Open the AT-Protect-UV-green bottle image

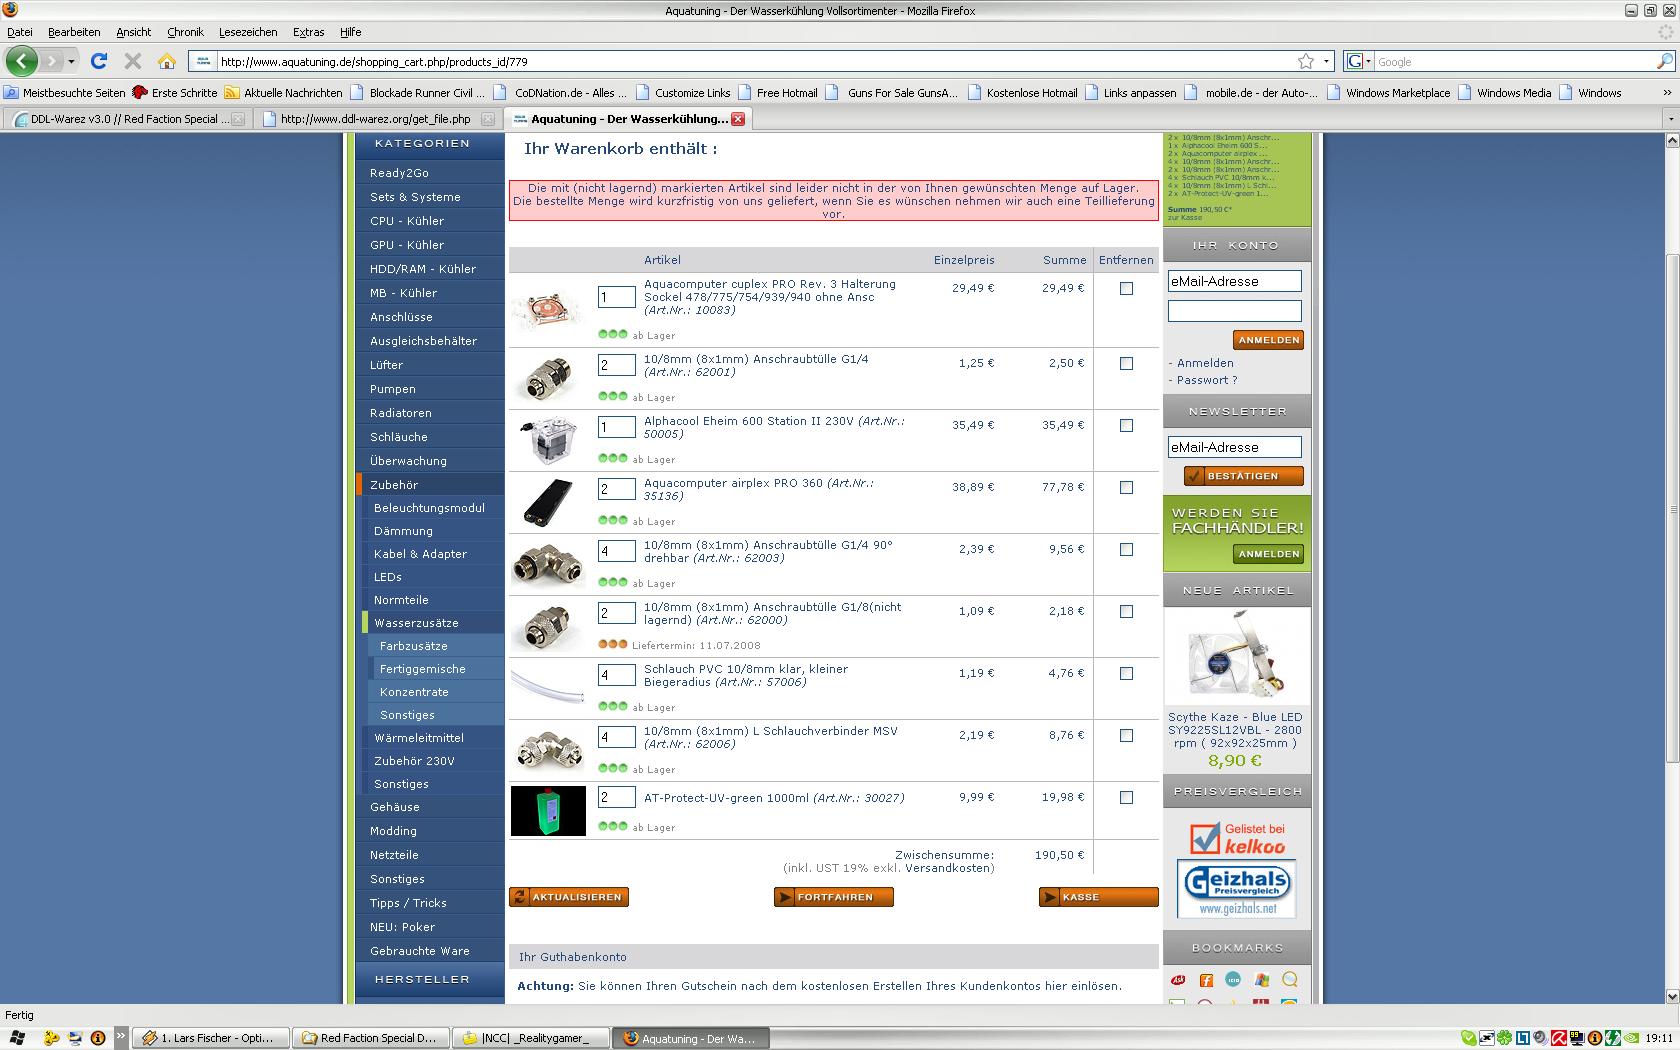pyautogui.click(x=548, y=810)
